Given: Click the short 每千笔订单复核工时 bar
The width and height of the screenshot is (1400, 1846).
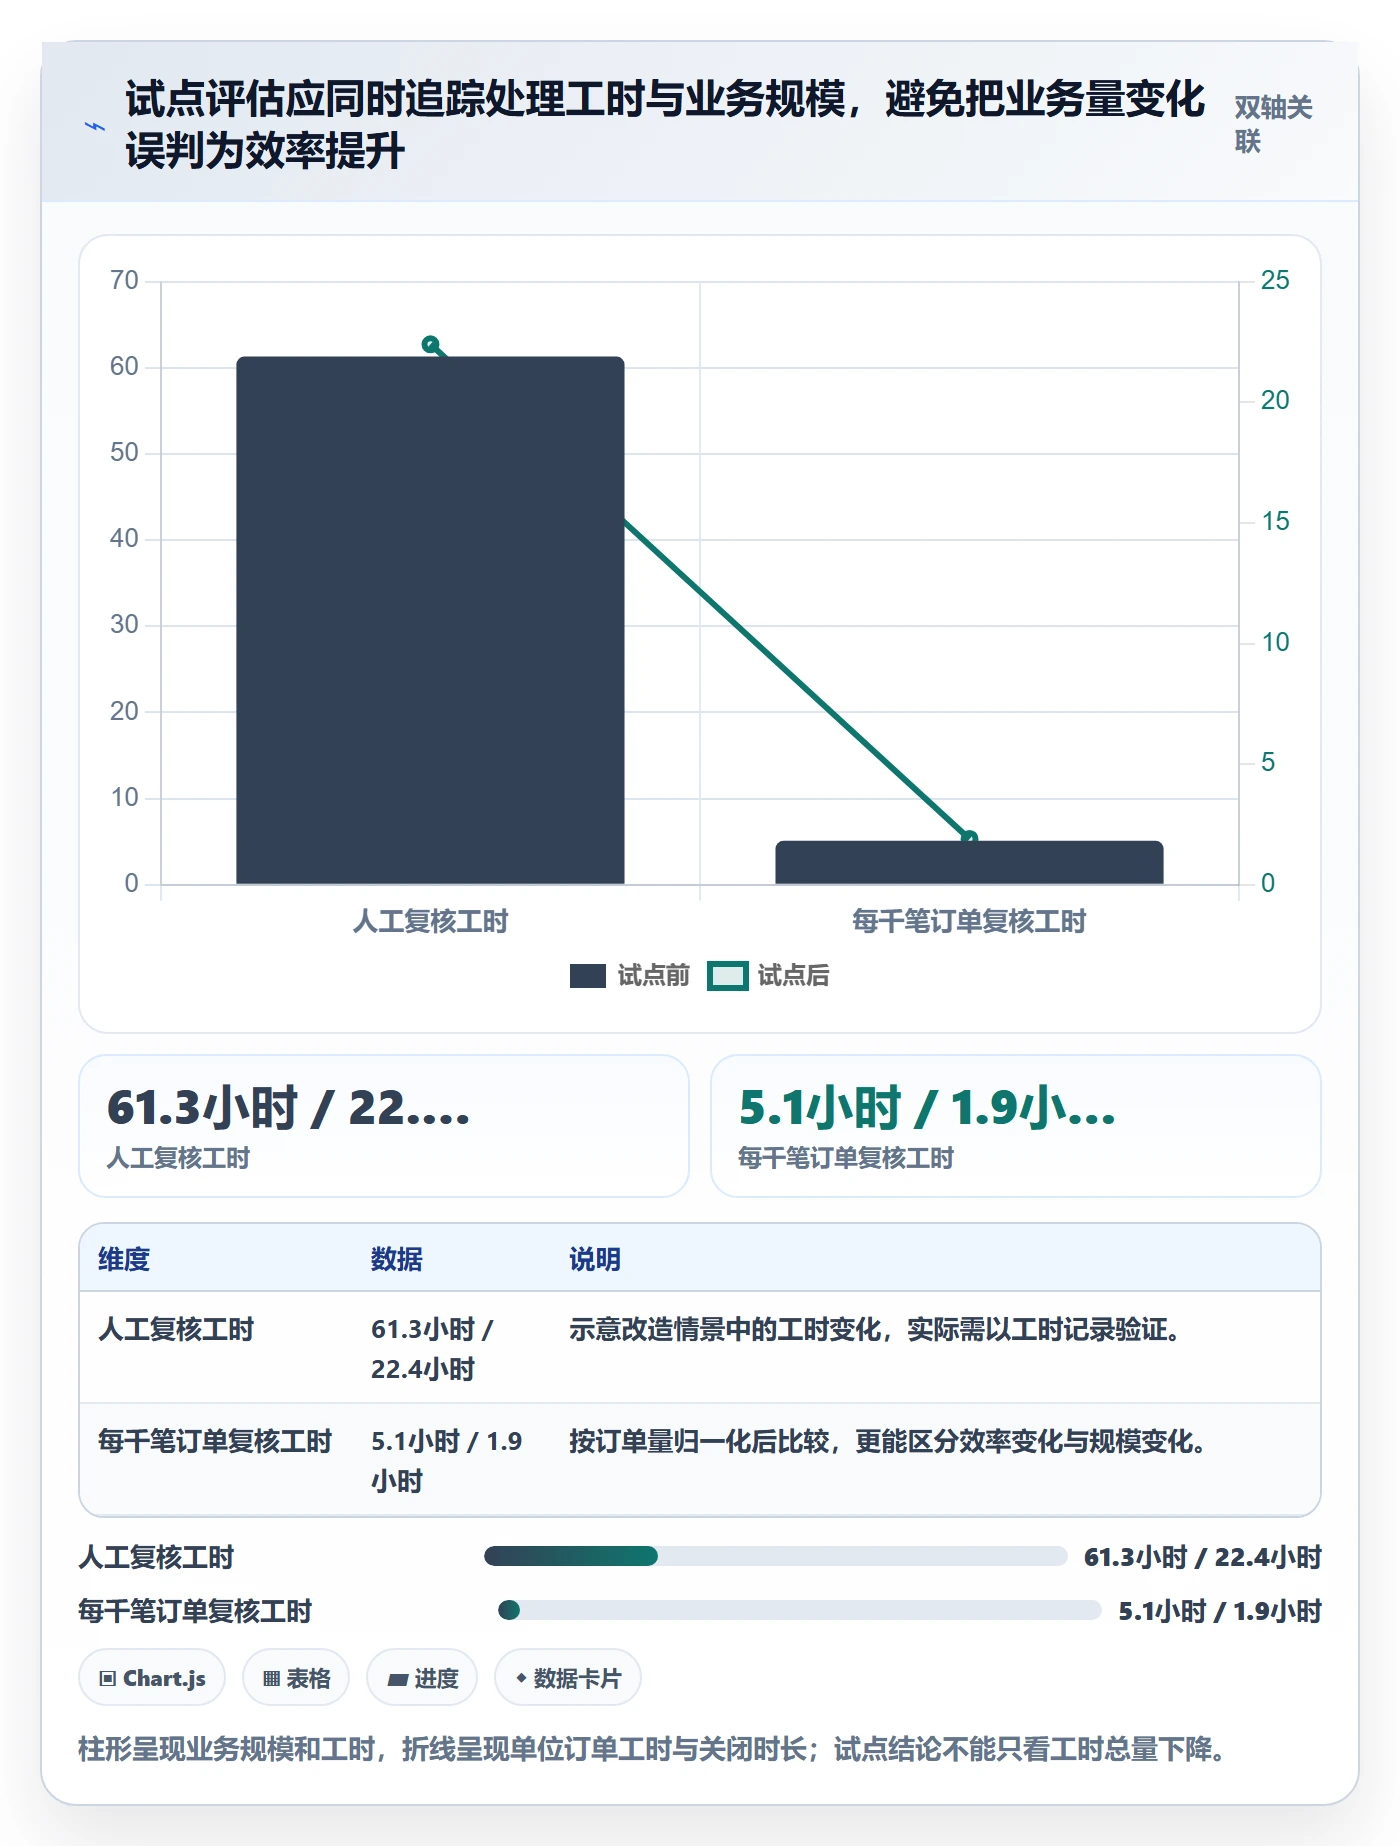Looking at the screenshot, I should (x=969, y=862).
